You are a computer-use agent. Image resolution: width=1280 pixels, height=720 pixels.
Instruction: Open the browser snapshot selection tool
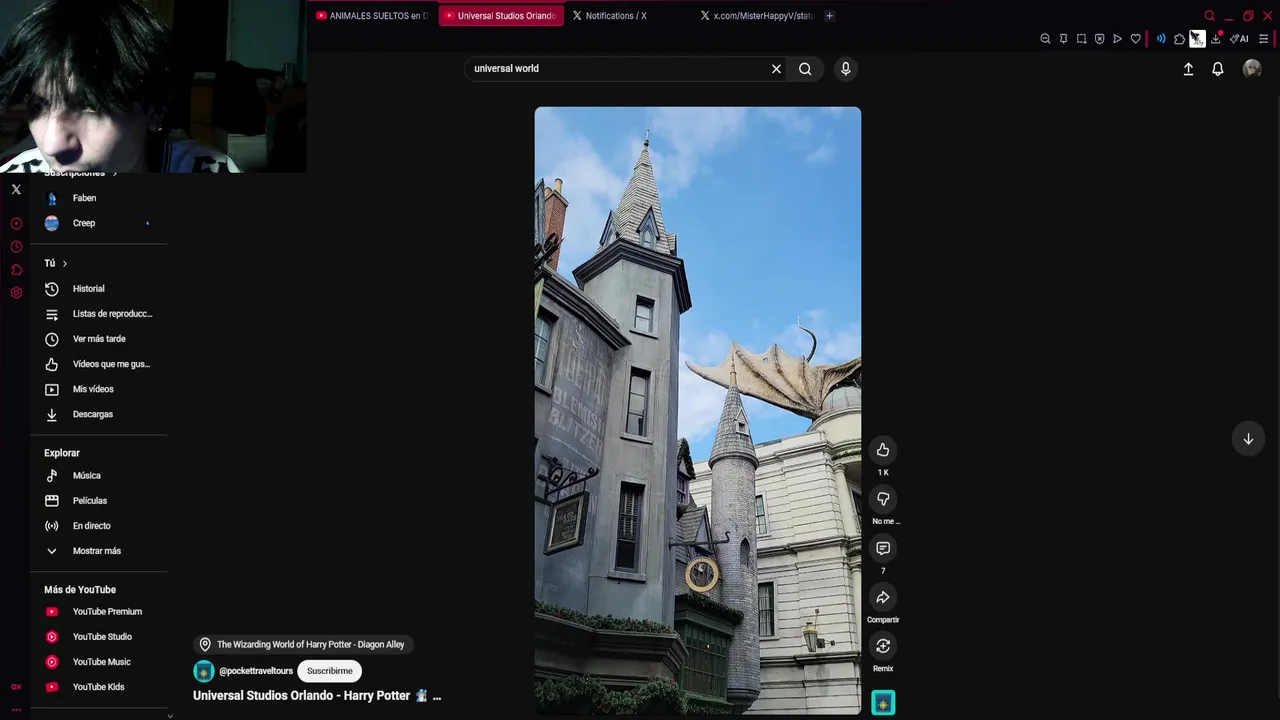1081,39
